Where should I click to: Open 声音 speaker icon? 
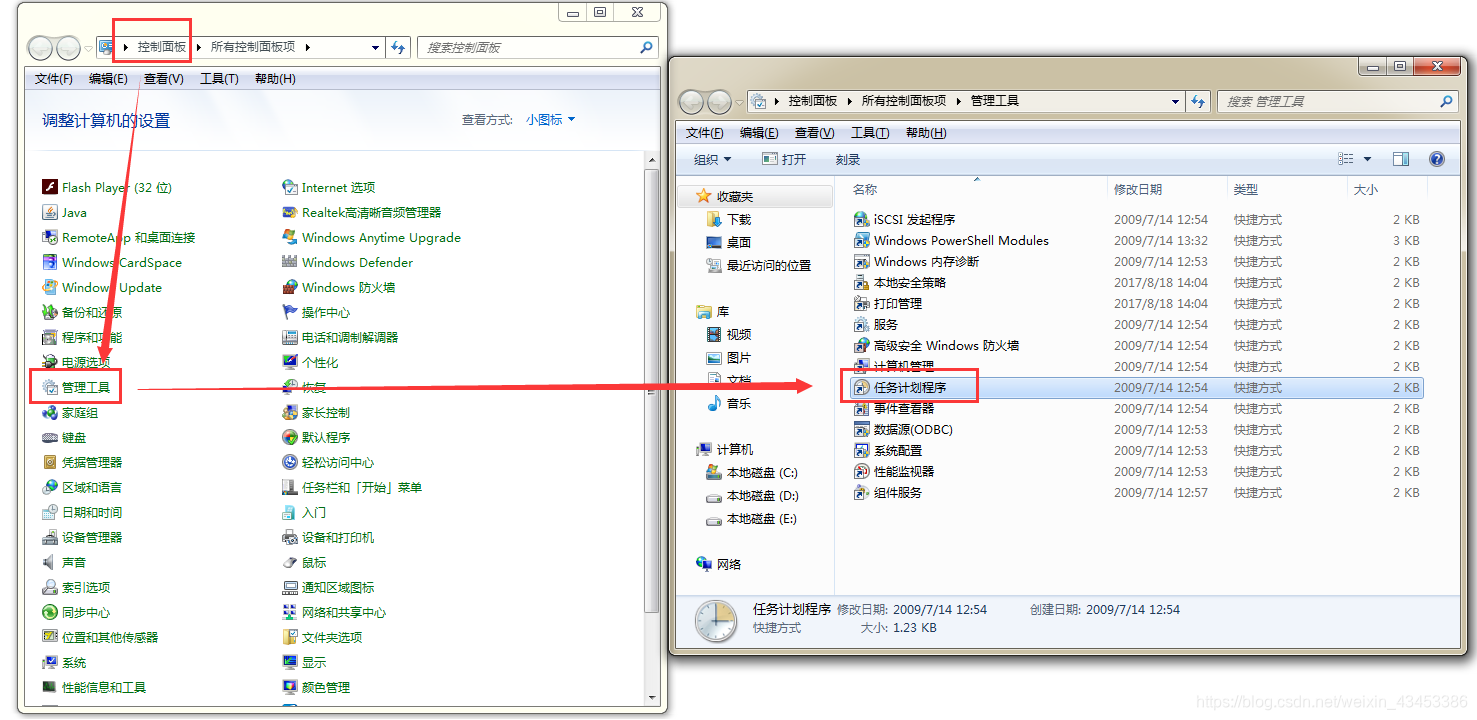click(x=50, y=562)
